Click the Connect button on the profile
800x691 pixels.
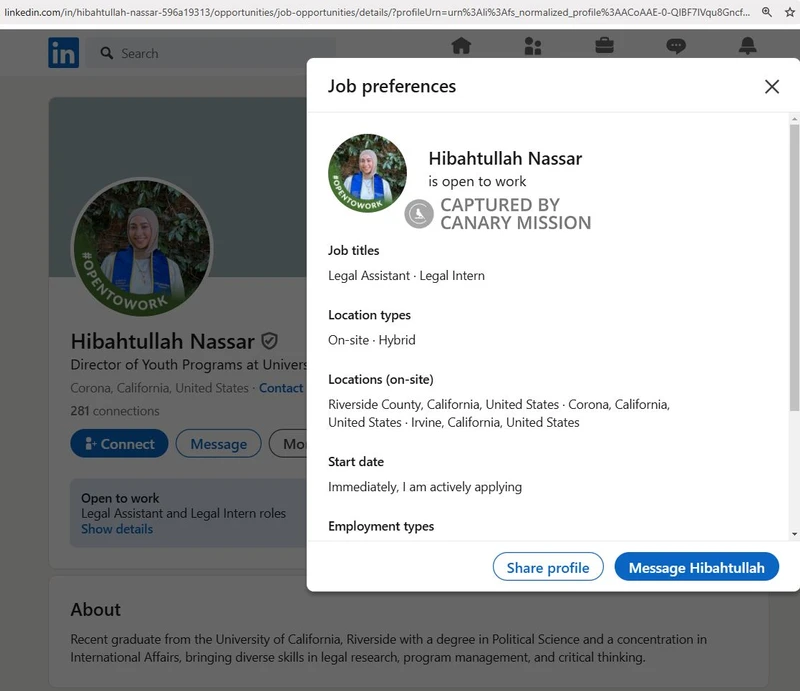(x=119, y=443)
